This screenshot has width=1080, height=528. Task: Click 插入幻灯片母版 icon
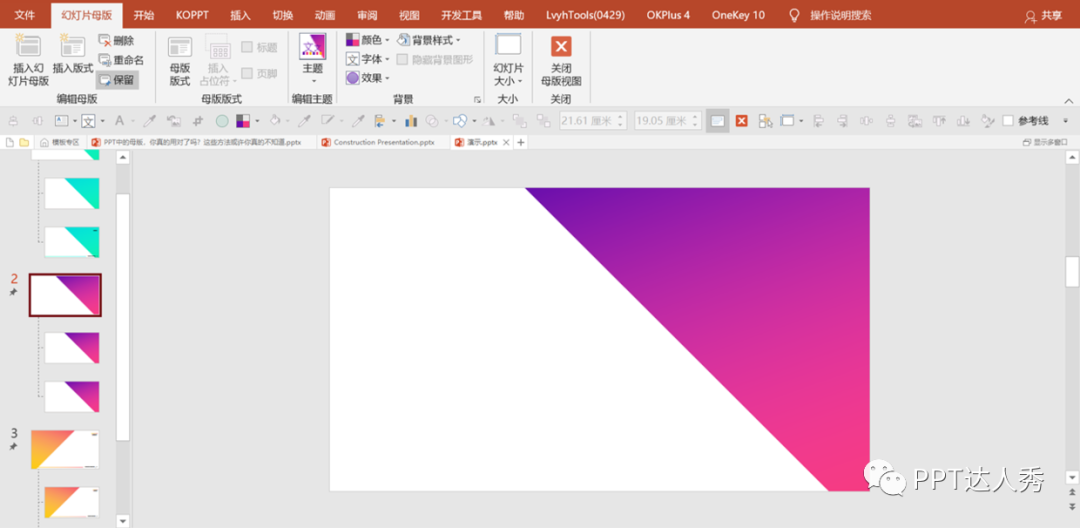click(x=28, y=61)
